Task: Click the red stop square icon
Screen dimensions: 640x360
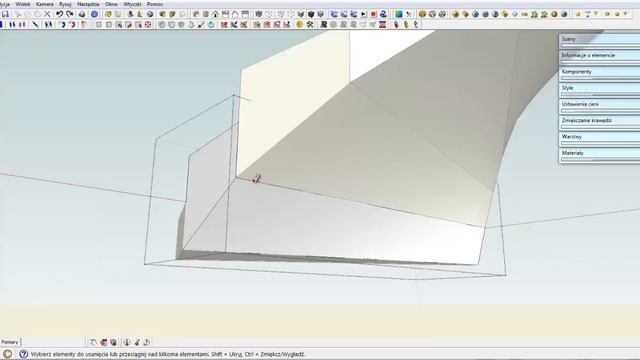Action: pos(373,14)
